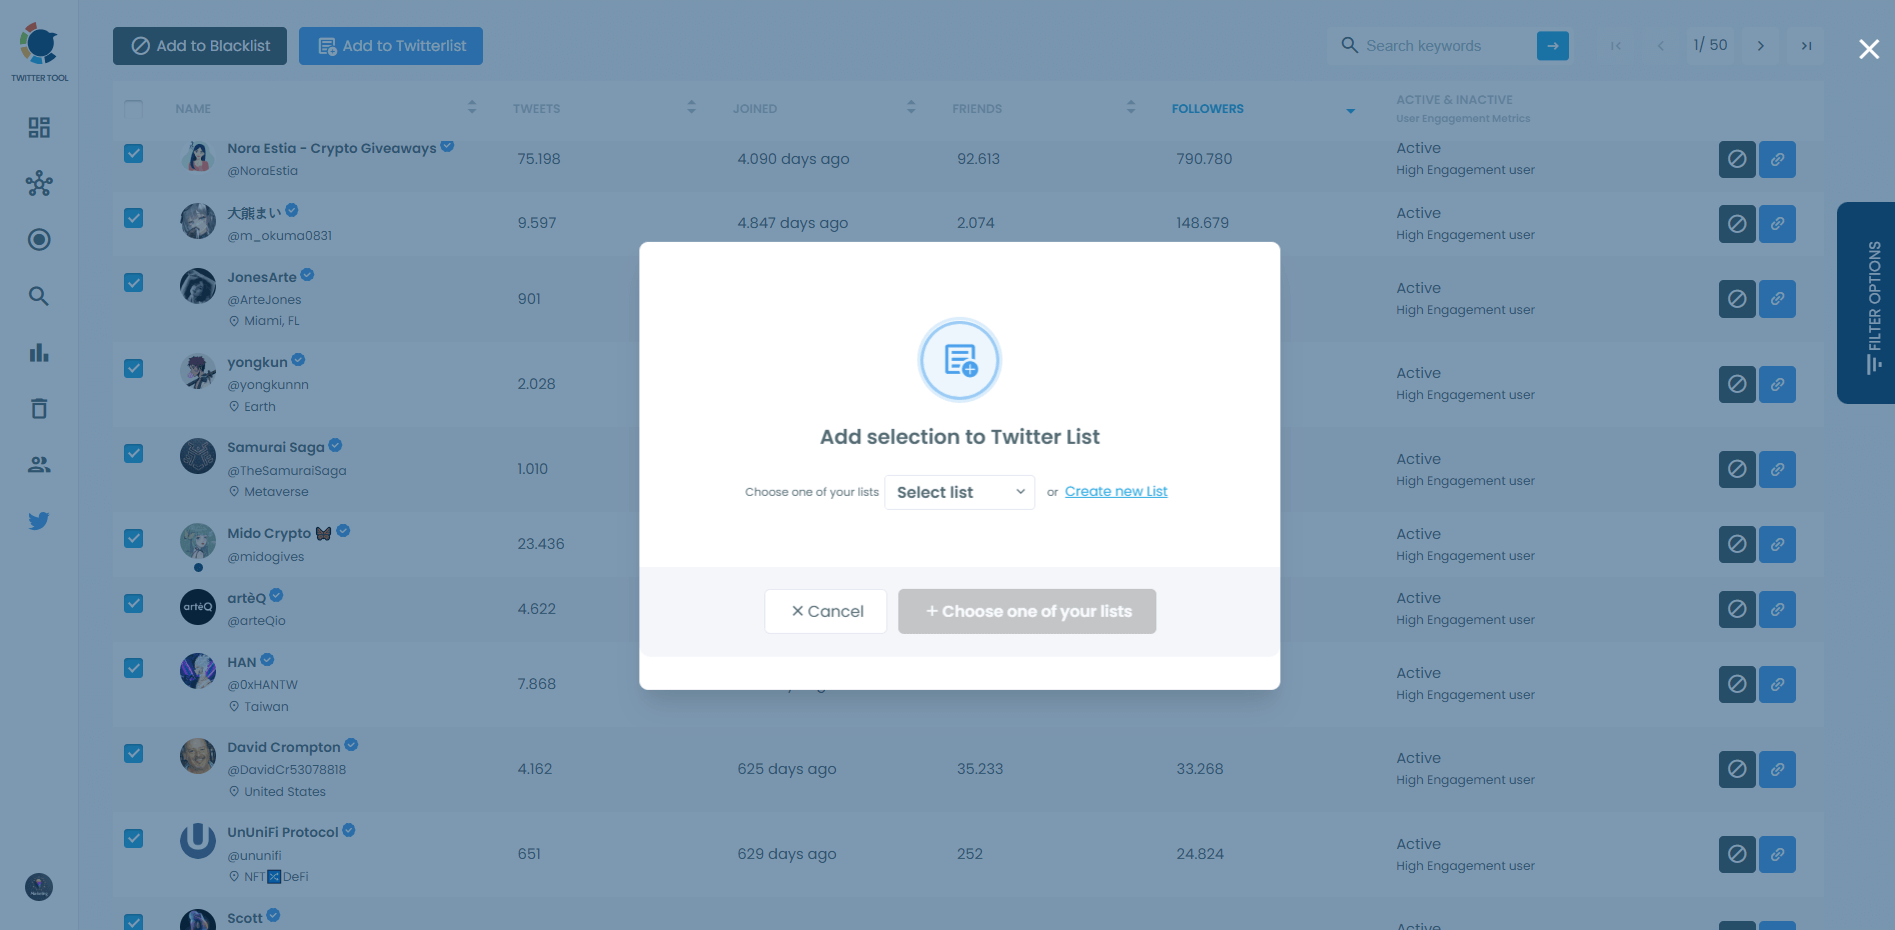Viewport: 1895px width, 930px height.
Task: Blacklist JonesArte with the block icon
Action: [1737, 299]
